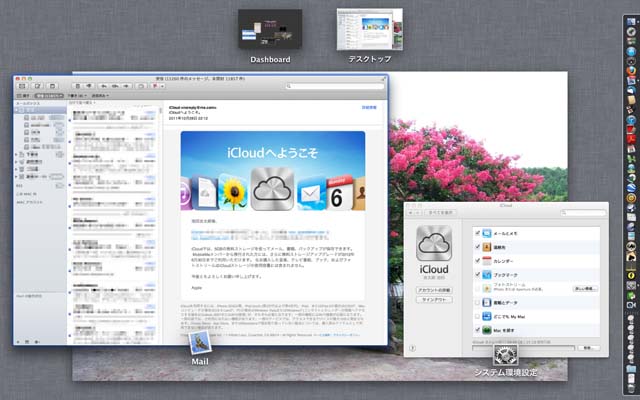The width and height of the screenshot is (640, 400).
Task: Click the red Flag icon in Mail toolbar
Action: (155, 86)
